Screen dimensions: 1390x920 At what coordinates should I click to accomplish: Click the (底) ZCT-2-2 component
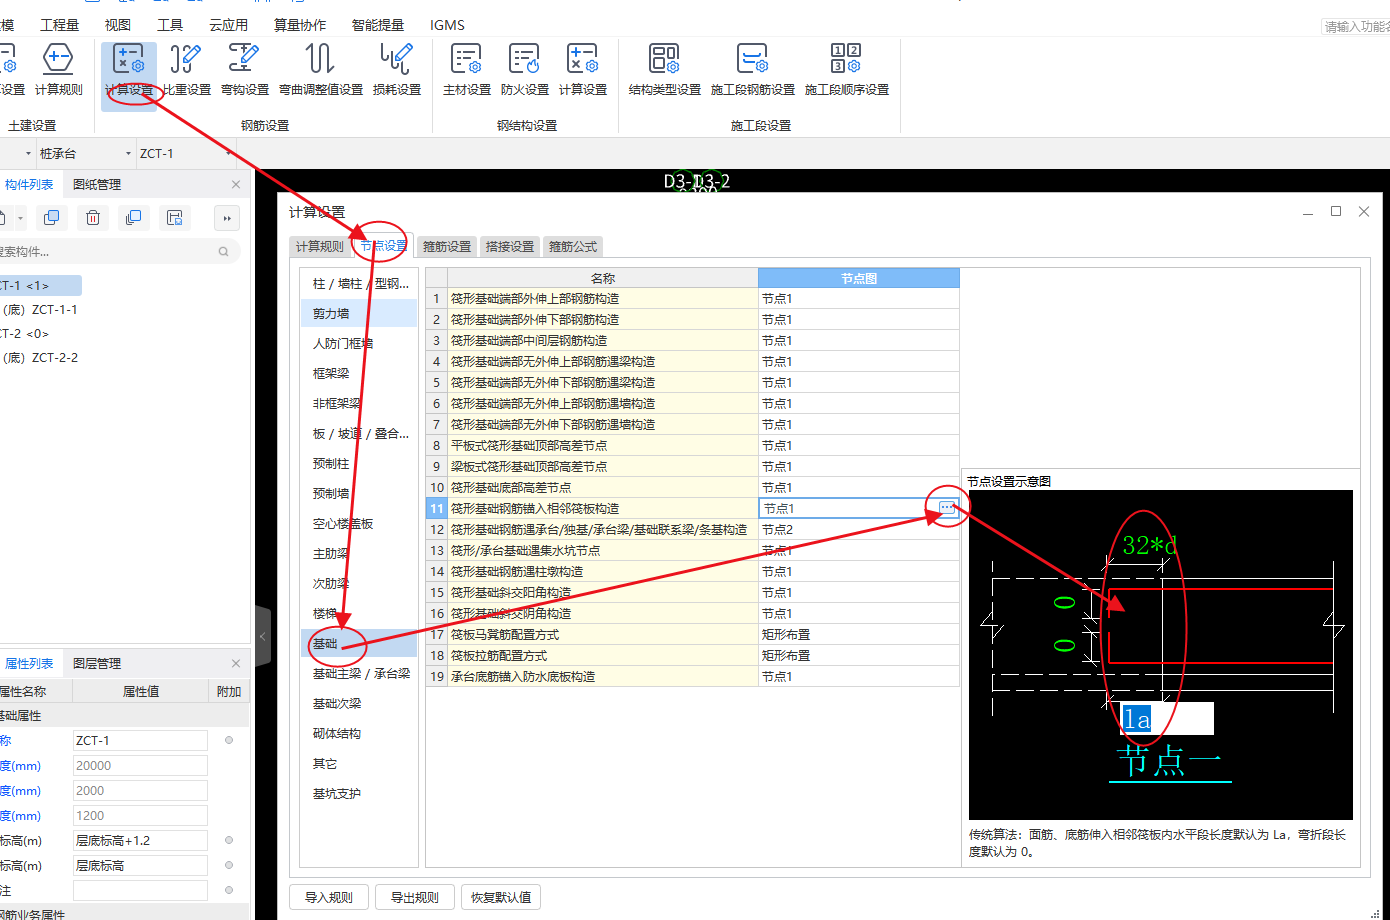[x=41, y=357]
